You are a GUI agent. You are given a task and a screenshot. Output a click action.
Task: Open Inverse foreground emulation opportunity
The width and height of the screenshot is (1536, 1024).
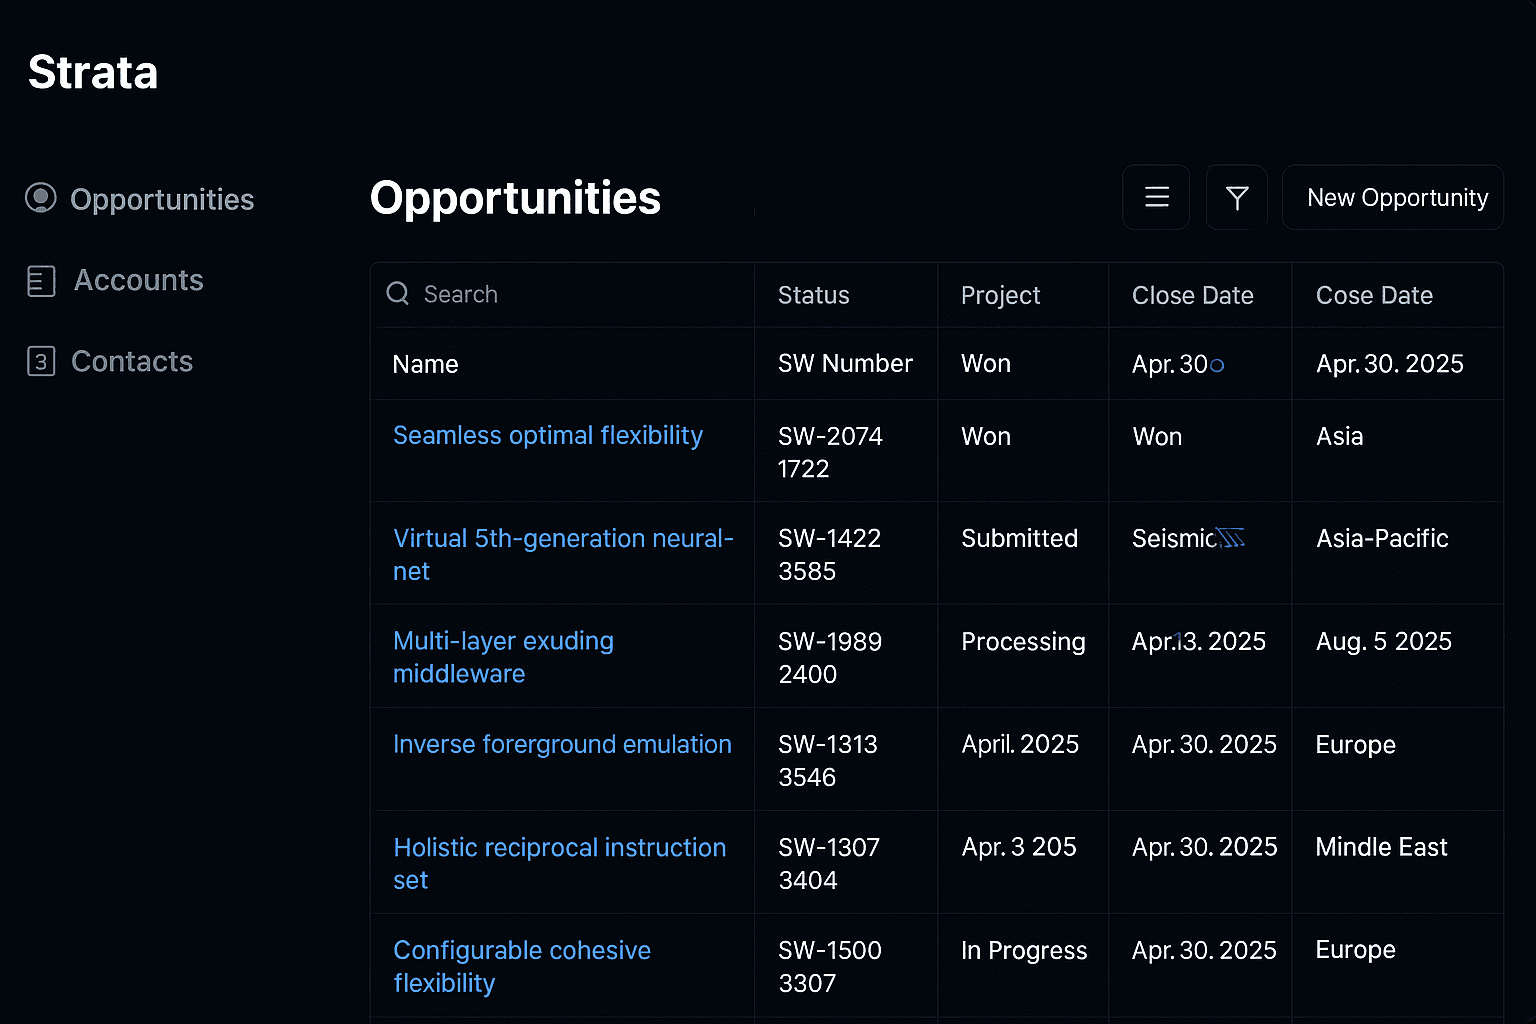pos(562,745)
